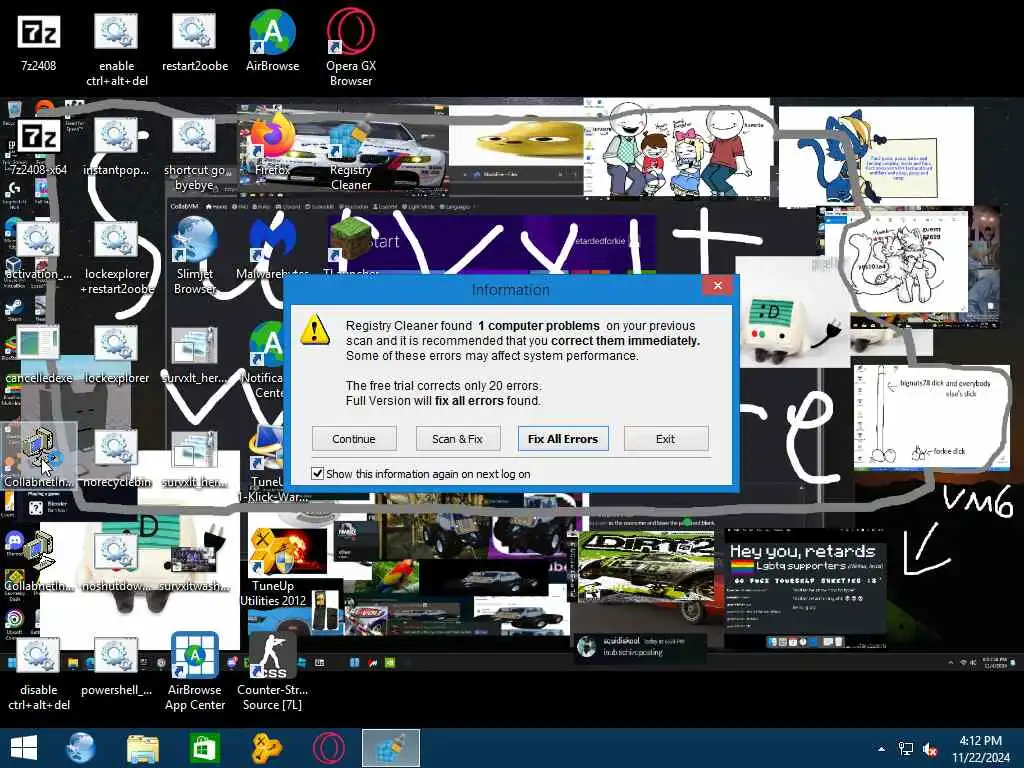Image resolution: width=1024 pixels, height=768 pixels.
Task: Open File Explorer from the taskbar
Action: [143, 748]
